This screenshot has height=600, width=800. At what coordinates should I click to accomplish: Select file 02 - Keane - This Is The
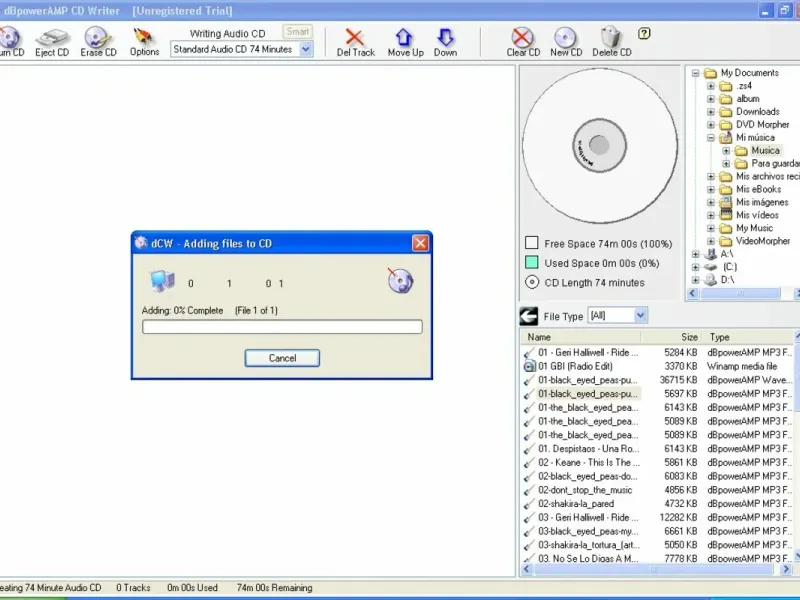[x=588, y=463]
